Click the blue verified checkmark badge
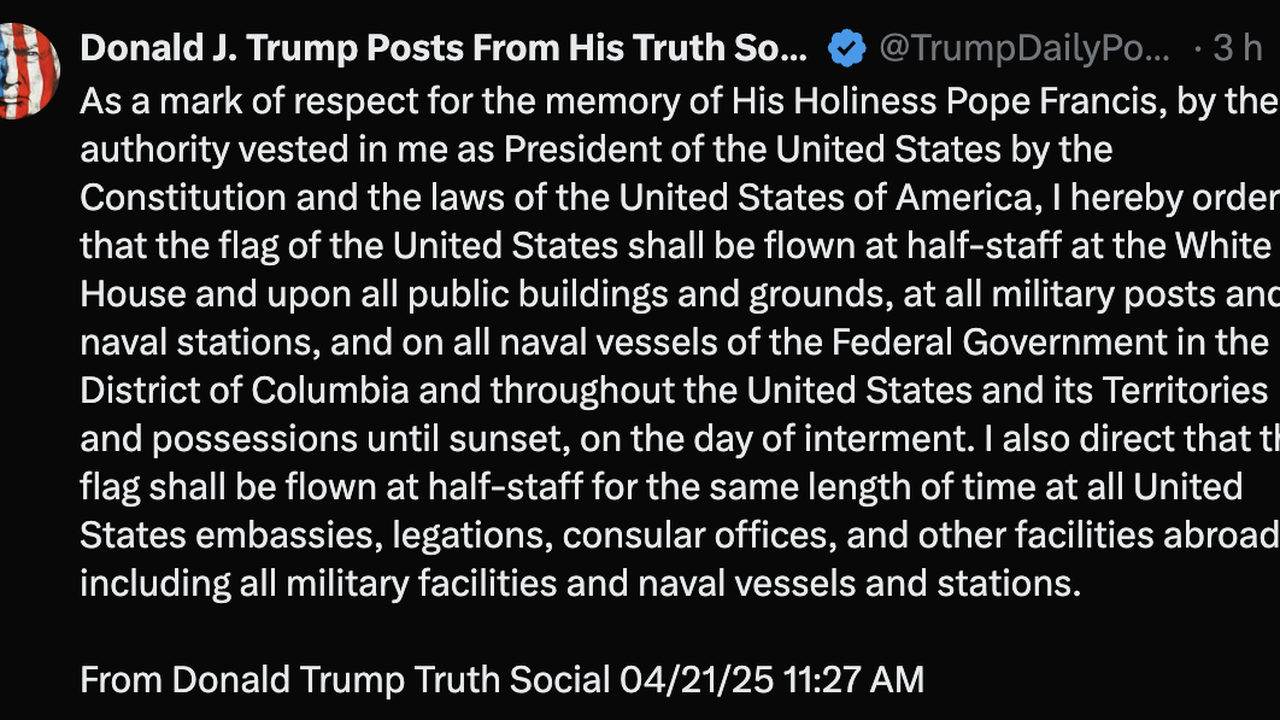 846,49
